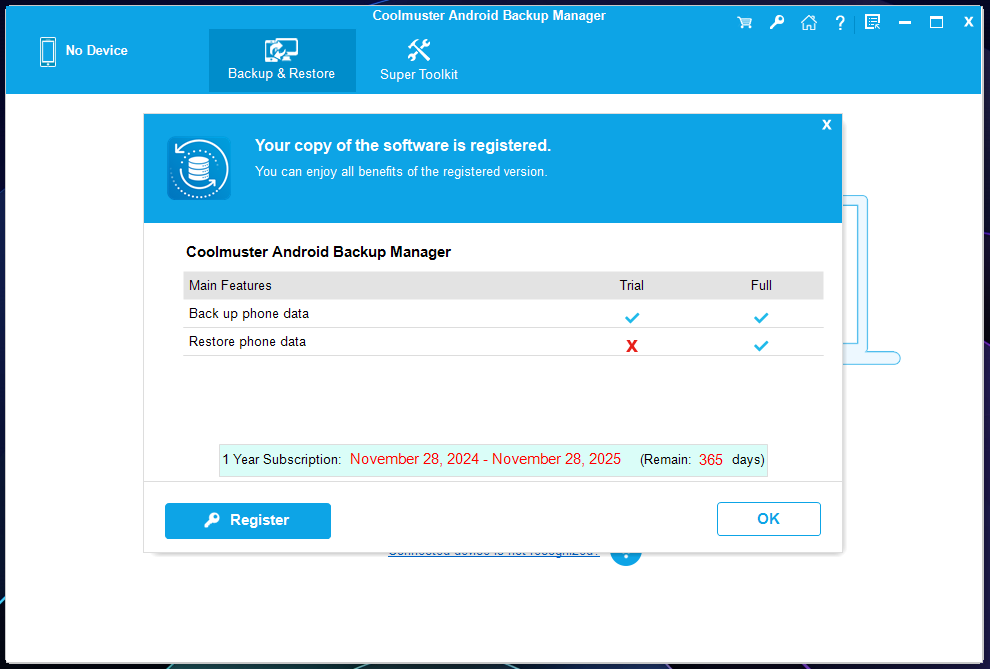Screen dimensions: 990x669
Task: Minimize the Coolmuster application window
Action: click(x=904, y=22)
